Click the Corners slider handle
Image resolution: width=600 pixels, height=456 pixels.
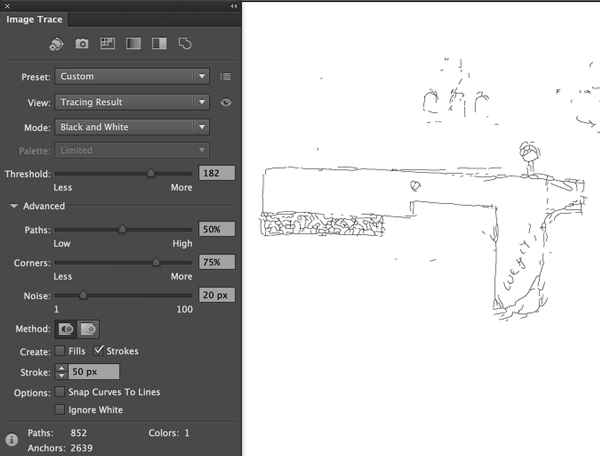click(156, 262)
